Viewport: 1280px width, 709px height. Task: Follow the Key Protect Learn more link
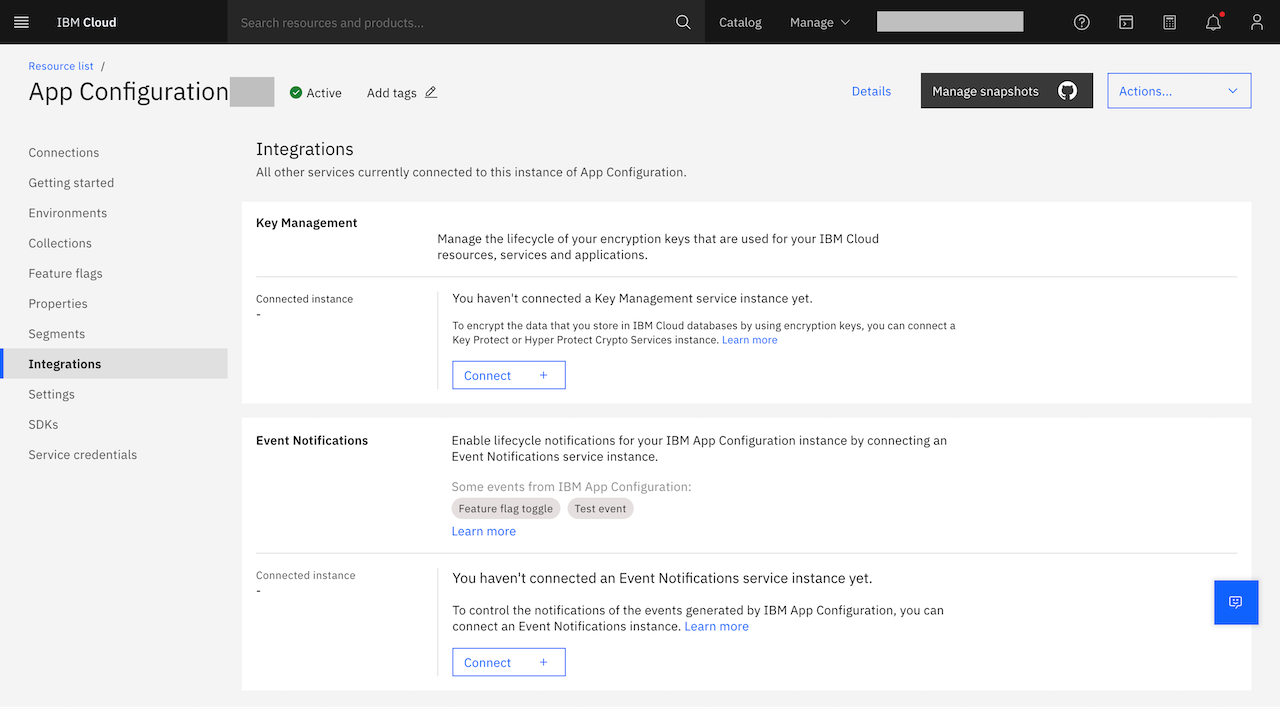(x=749, y=339)
